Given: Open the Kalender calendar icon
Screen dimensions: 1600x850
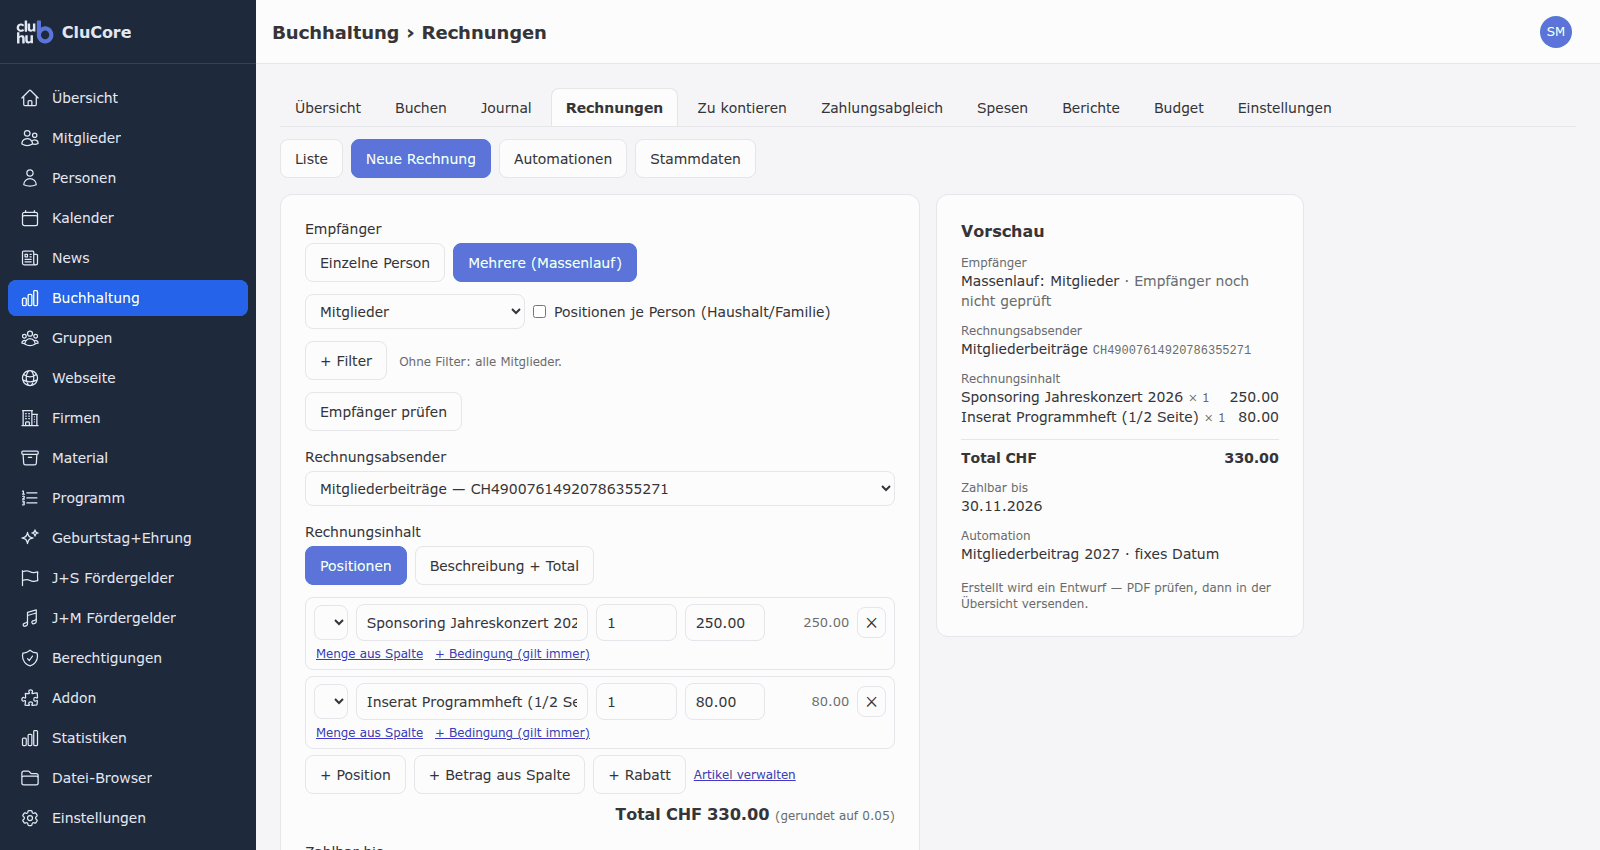Looking at the screenshot, I should click(30, 218).
